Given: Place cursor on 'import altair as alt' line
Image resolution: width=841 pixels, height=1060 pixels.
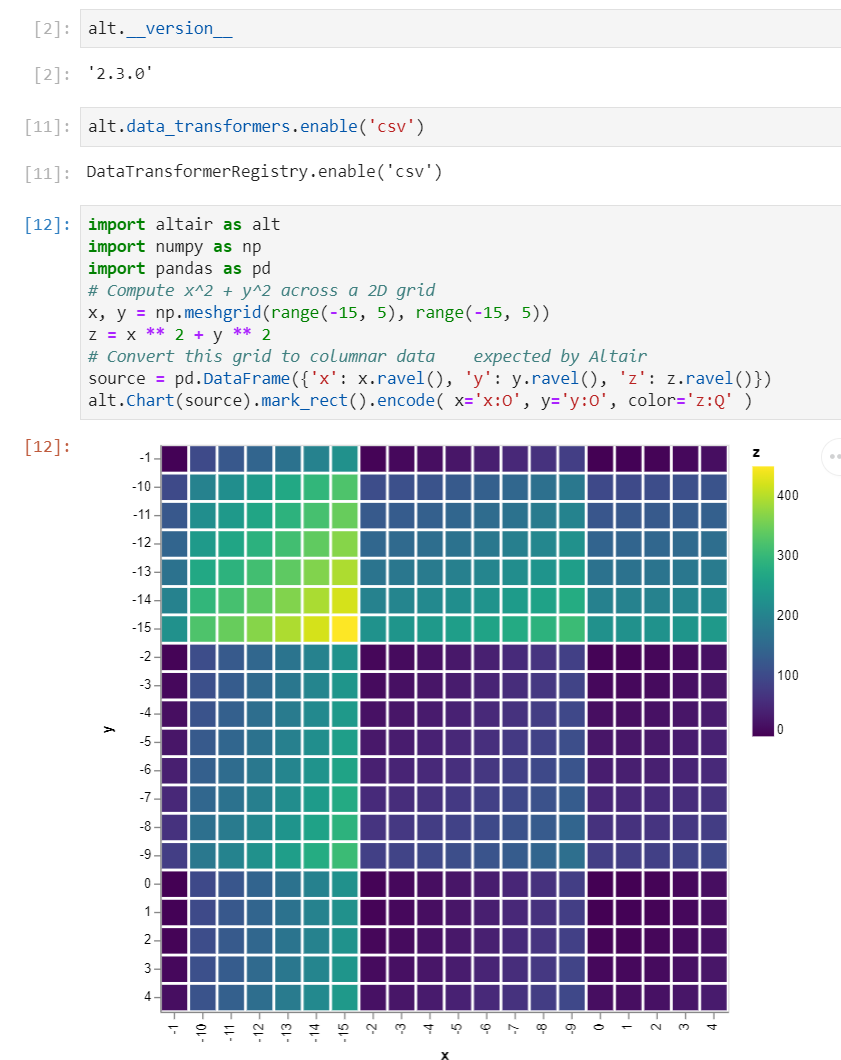Looking at the screenshot, I should 184,224.
